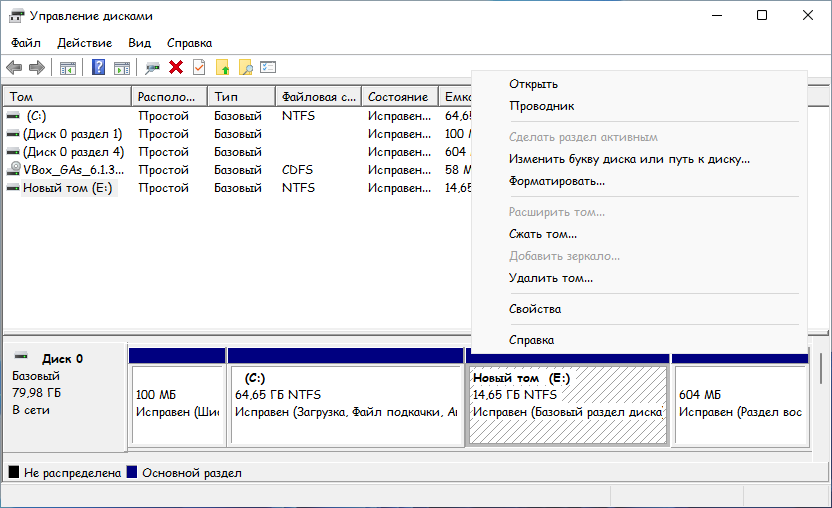The width and height of the screenshot is (832, 508).
Task: Click the Back arrow toolbar icon
Action: [x=14, y=67]
